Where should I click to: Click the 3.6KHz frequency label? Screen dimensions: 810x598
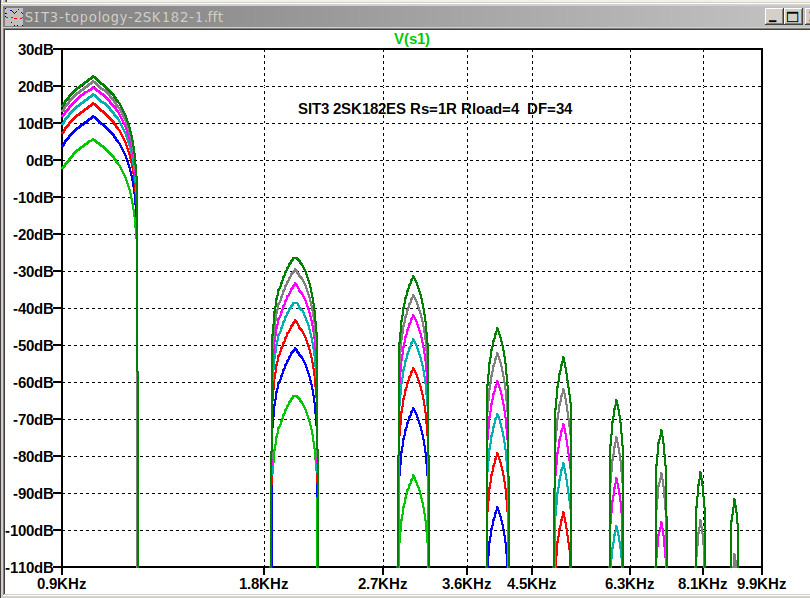click(x=466, y=584)
